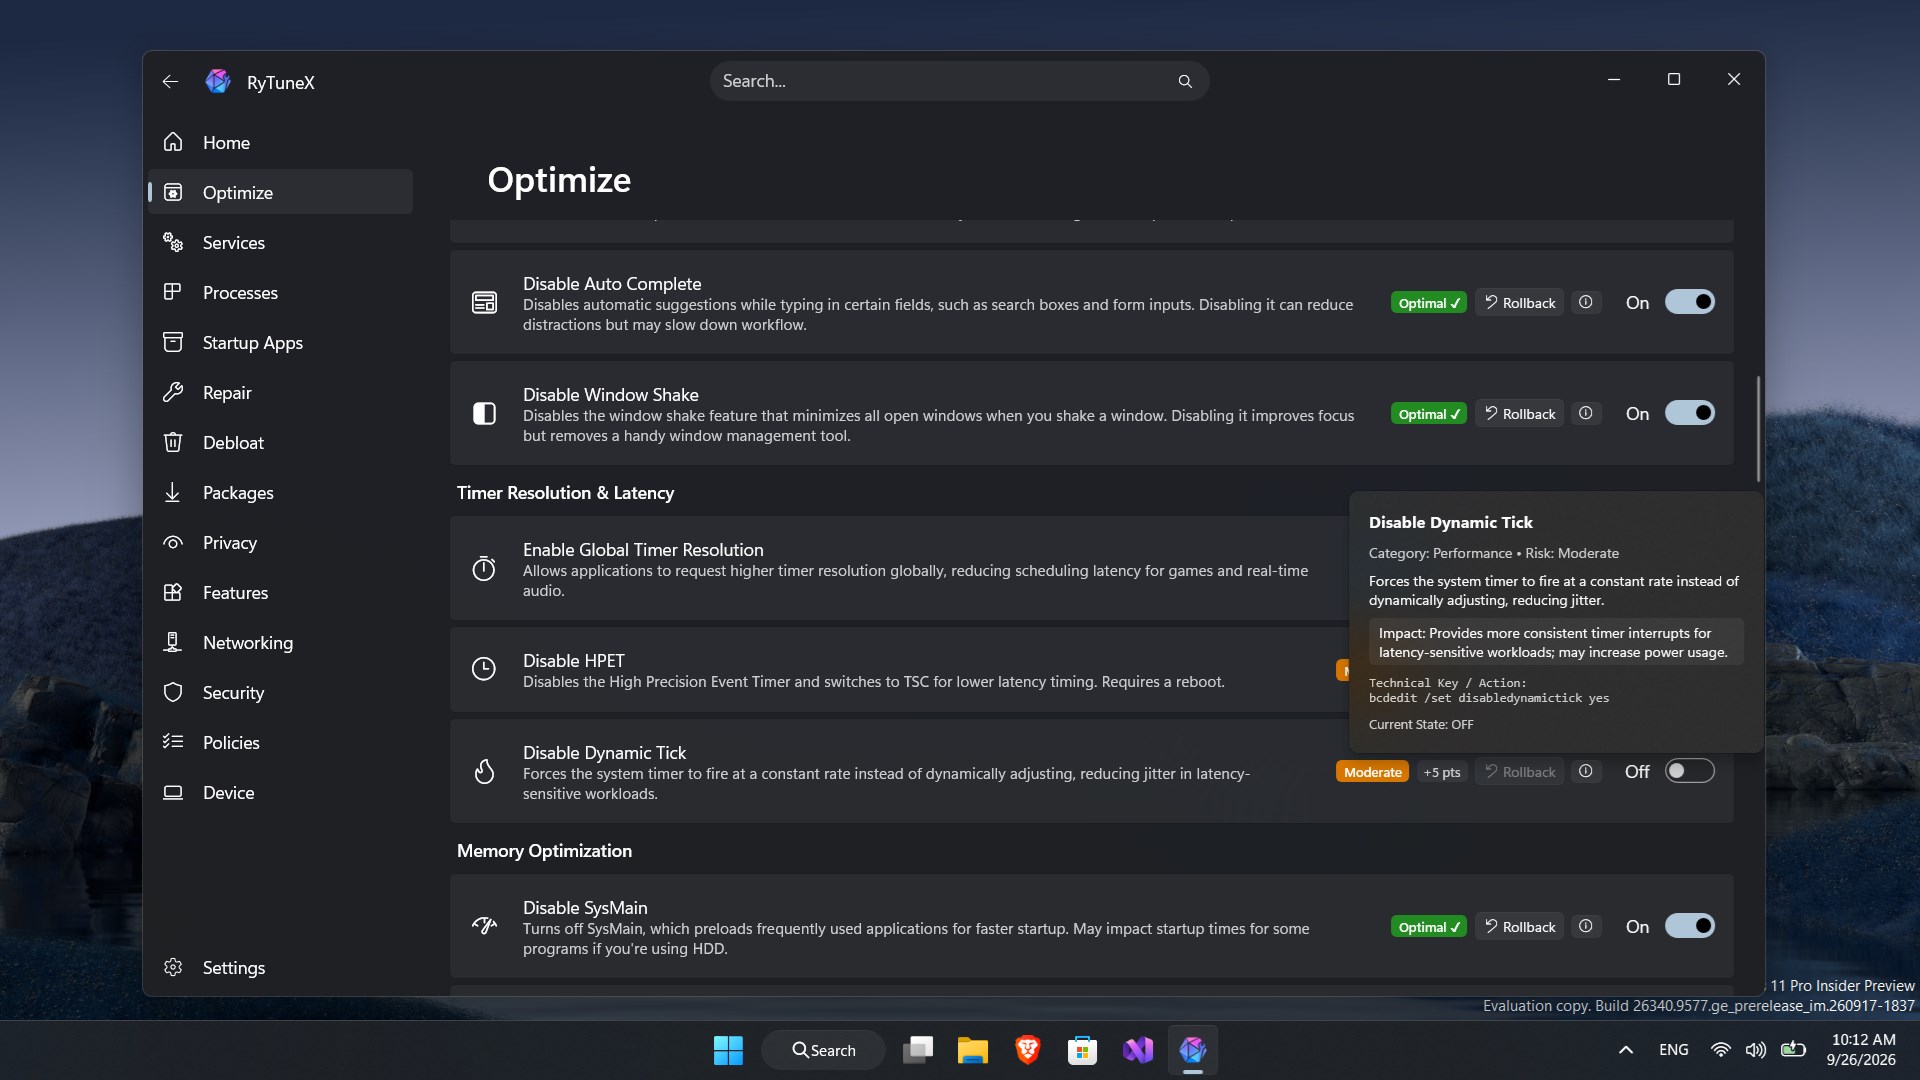1920x1080 pixels.
Task: Click the search magnifier icon
Action: [x=1185, y=81]
